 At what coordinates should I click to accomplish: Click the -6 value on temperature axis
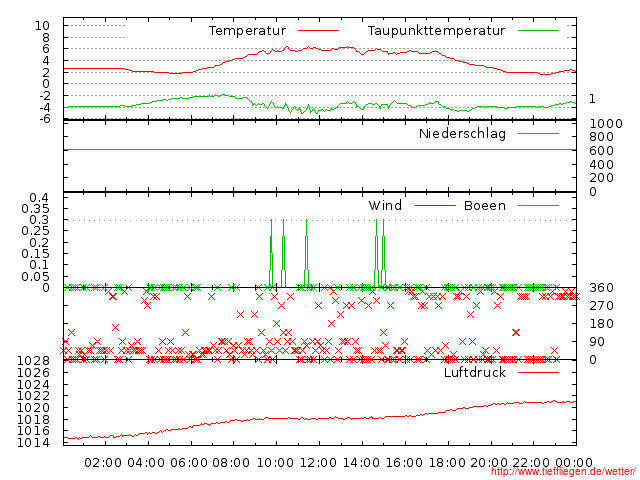[44, 119]
